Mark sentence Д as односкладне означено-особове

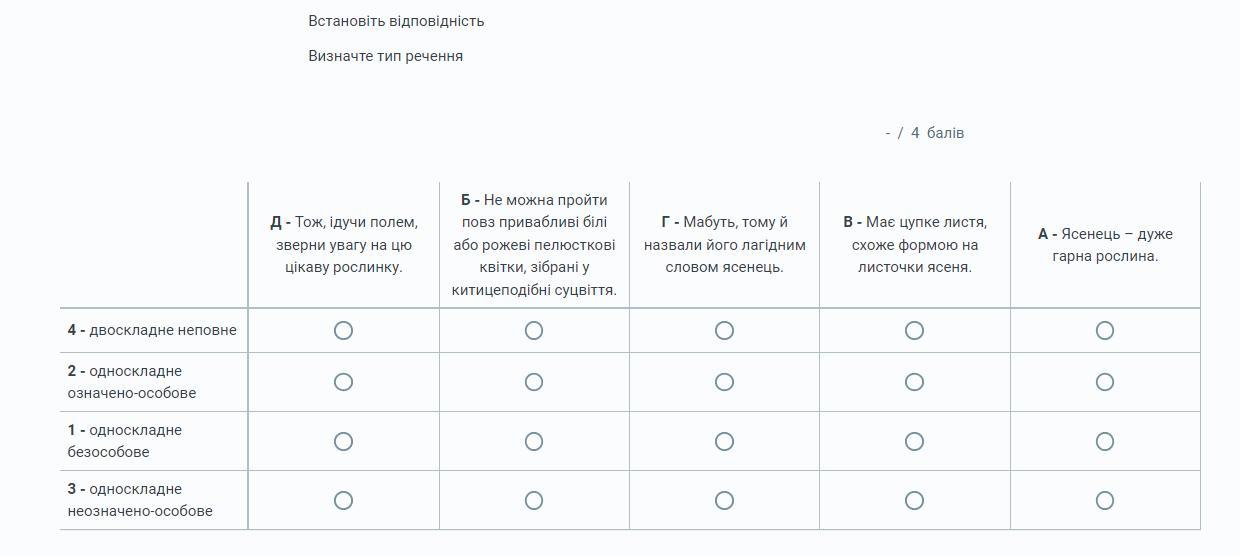343,382
